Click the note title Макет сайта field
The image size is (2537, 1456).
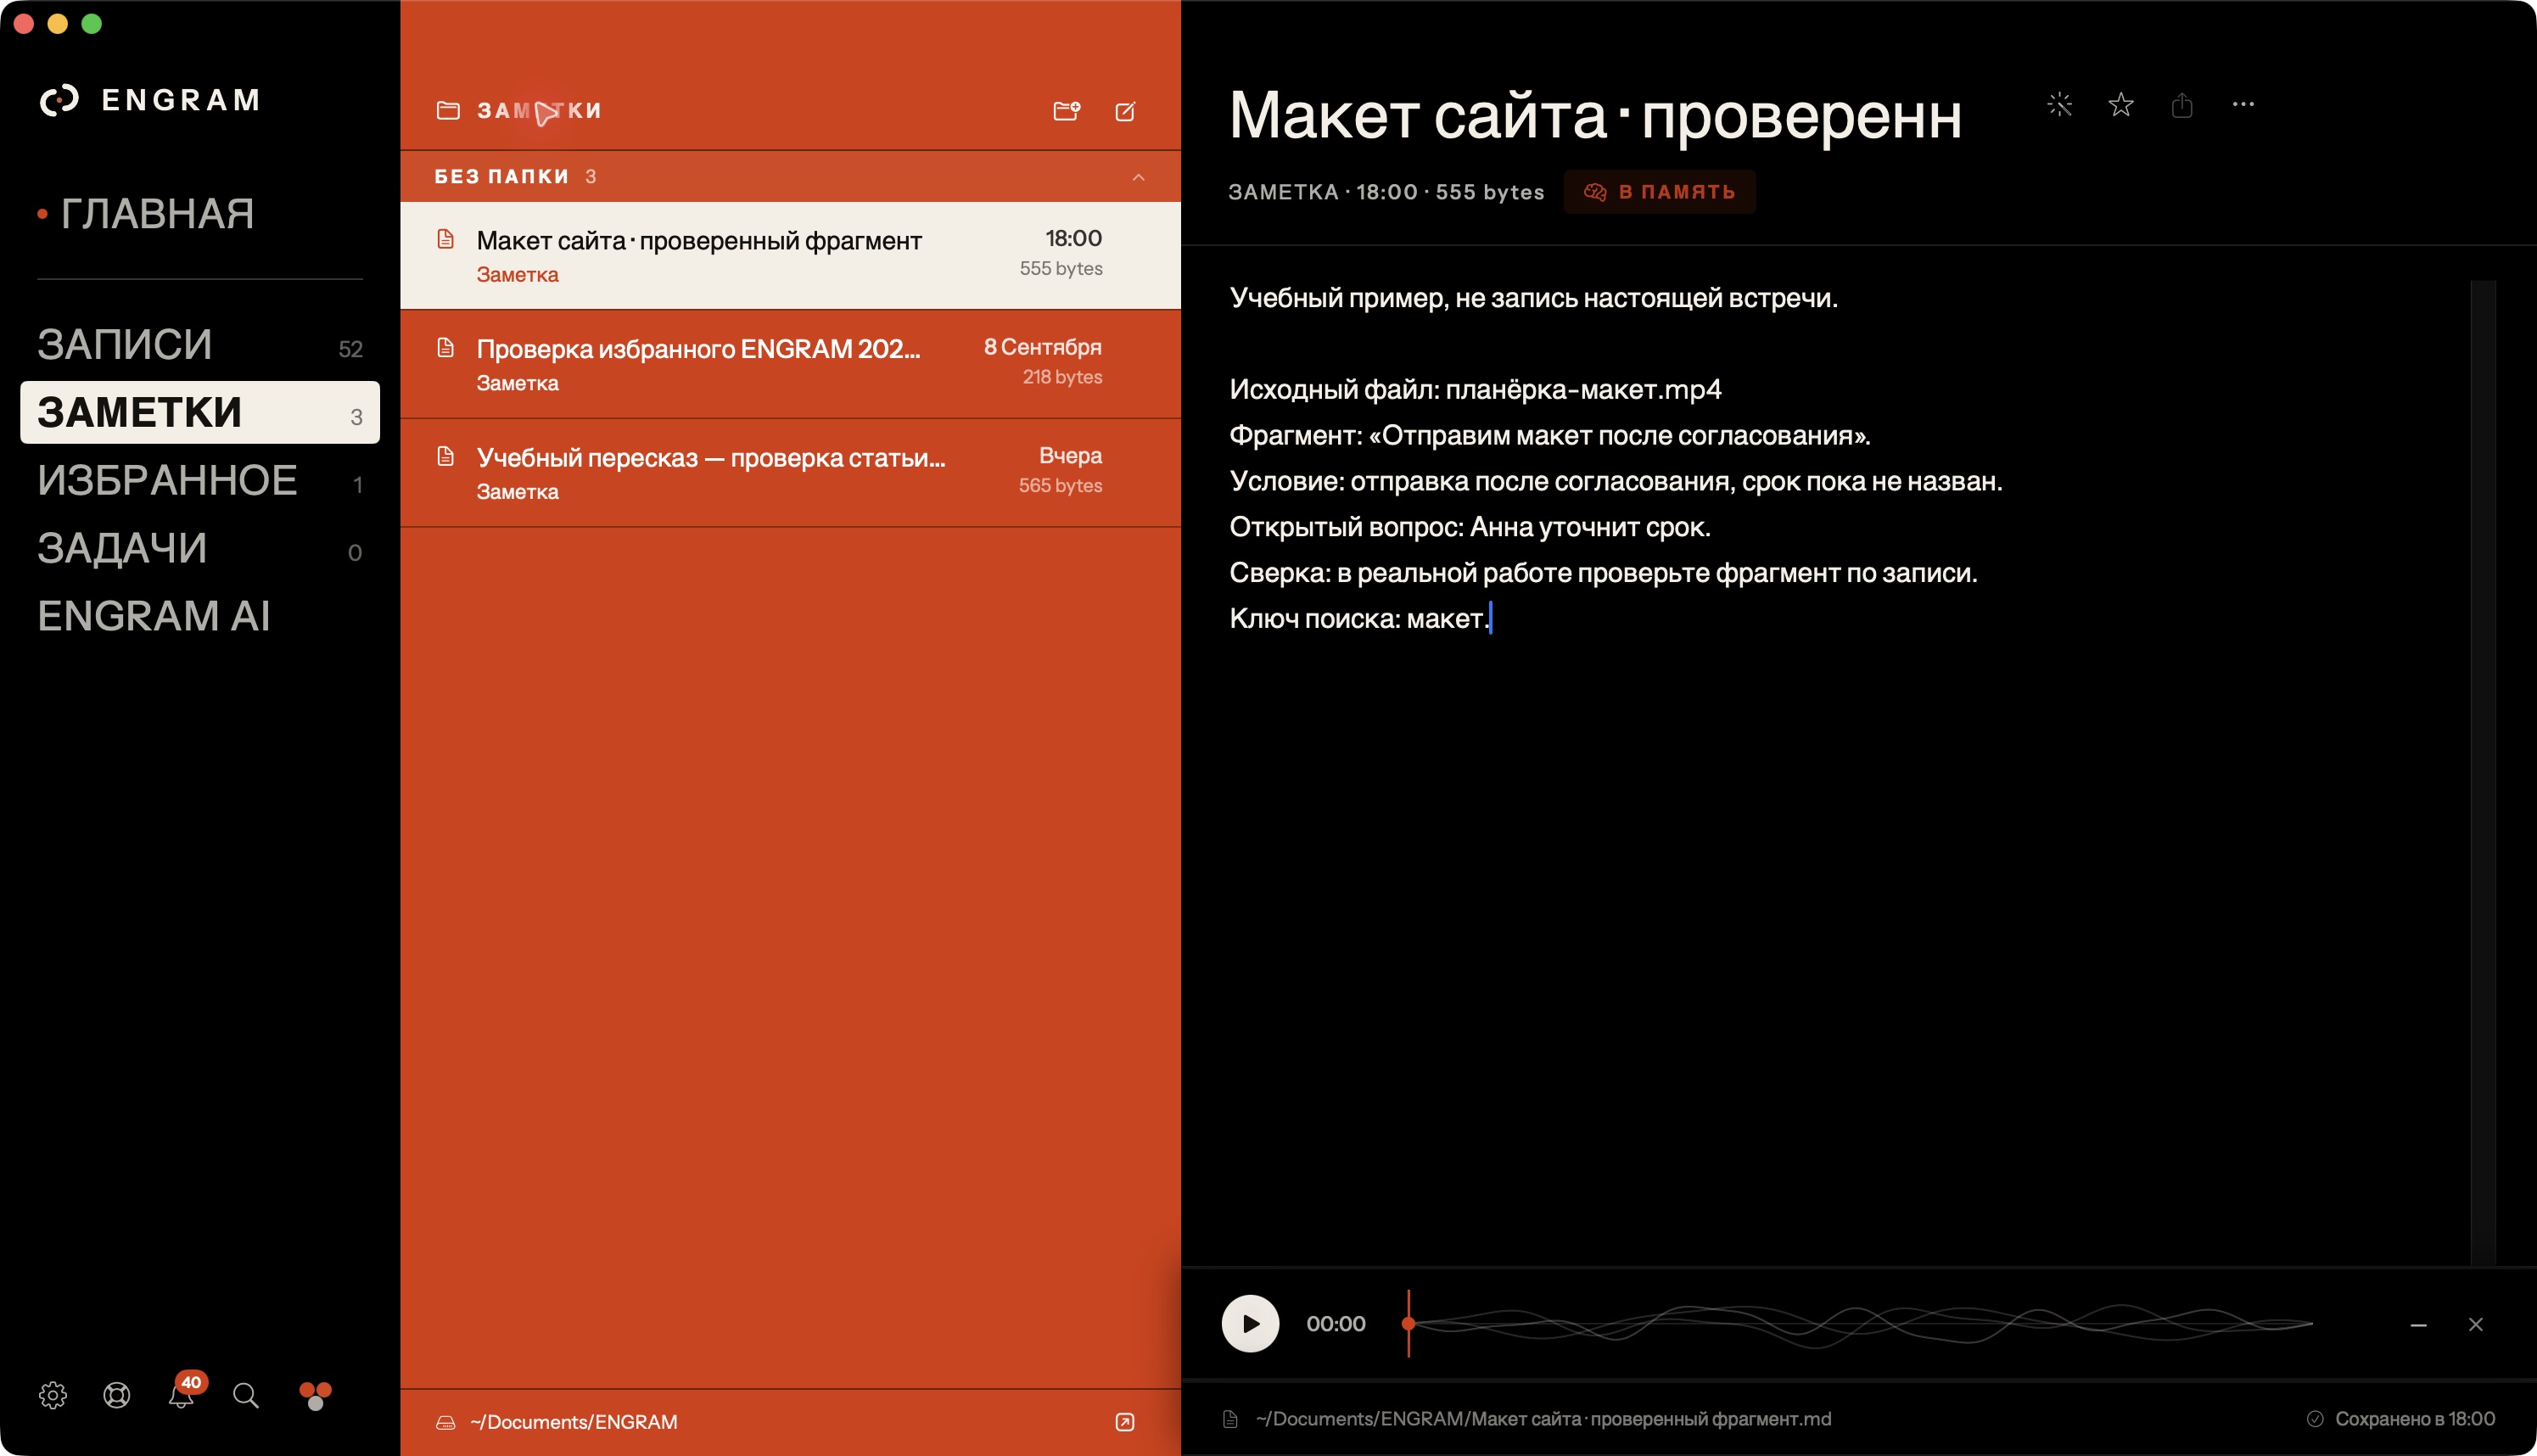click(x=1595, y=116)
